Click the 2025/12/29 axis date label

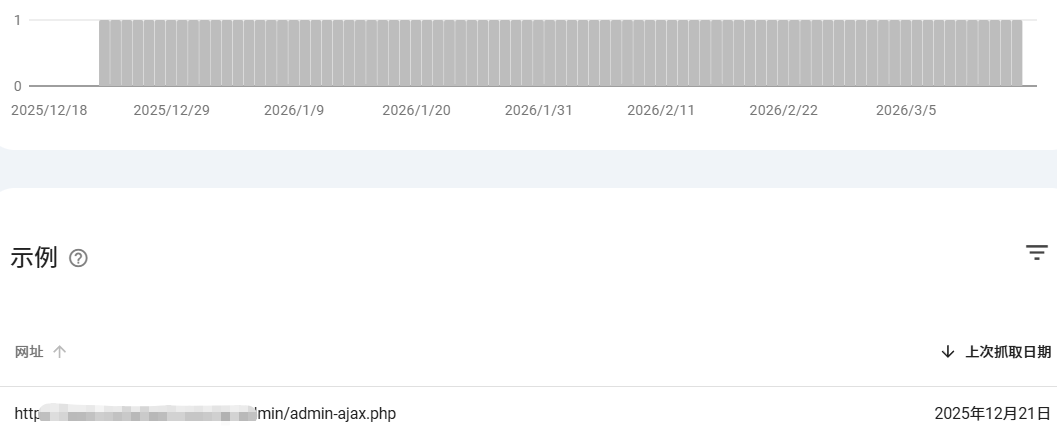click(x=171, y=110)
